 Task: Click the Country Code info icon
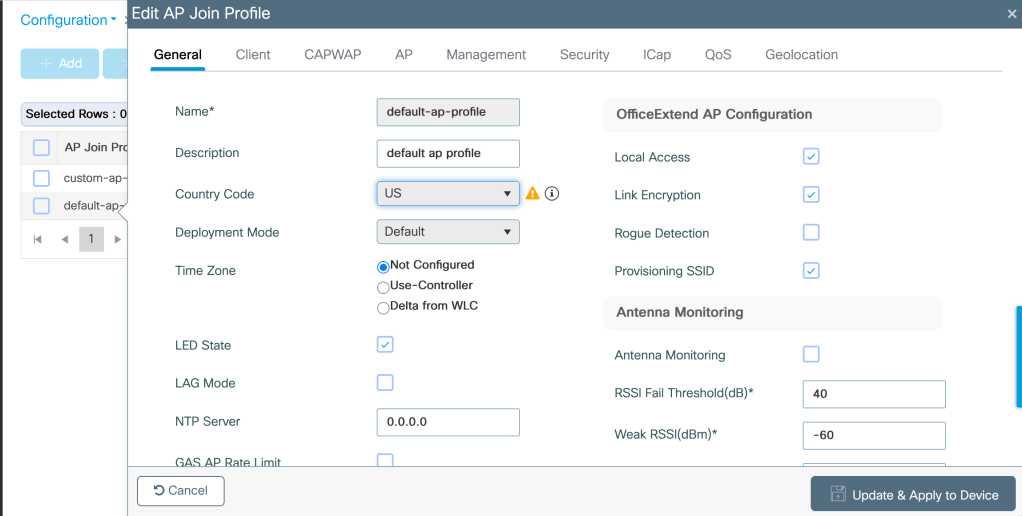(x=551, y=193)
